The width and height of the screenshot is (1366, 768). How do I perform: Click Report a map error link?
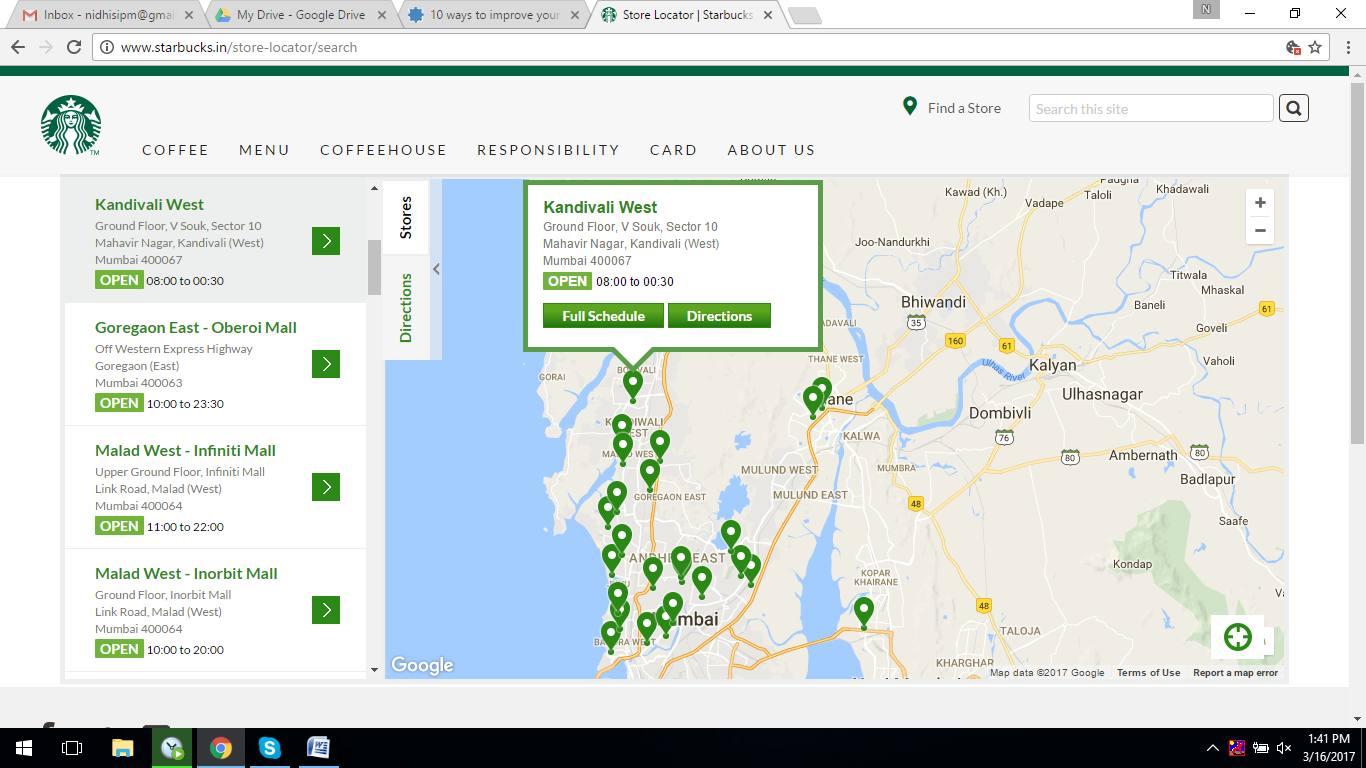tap(1235, 673)
